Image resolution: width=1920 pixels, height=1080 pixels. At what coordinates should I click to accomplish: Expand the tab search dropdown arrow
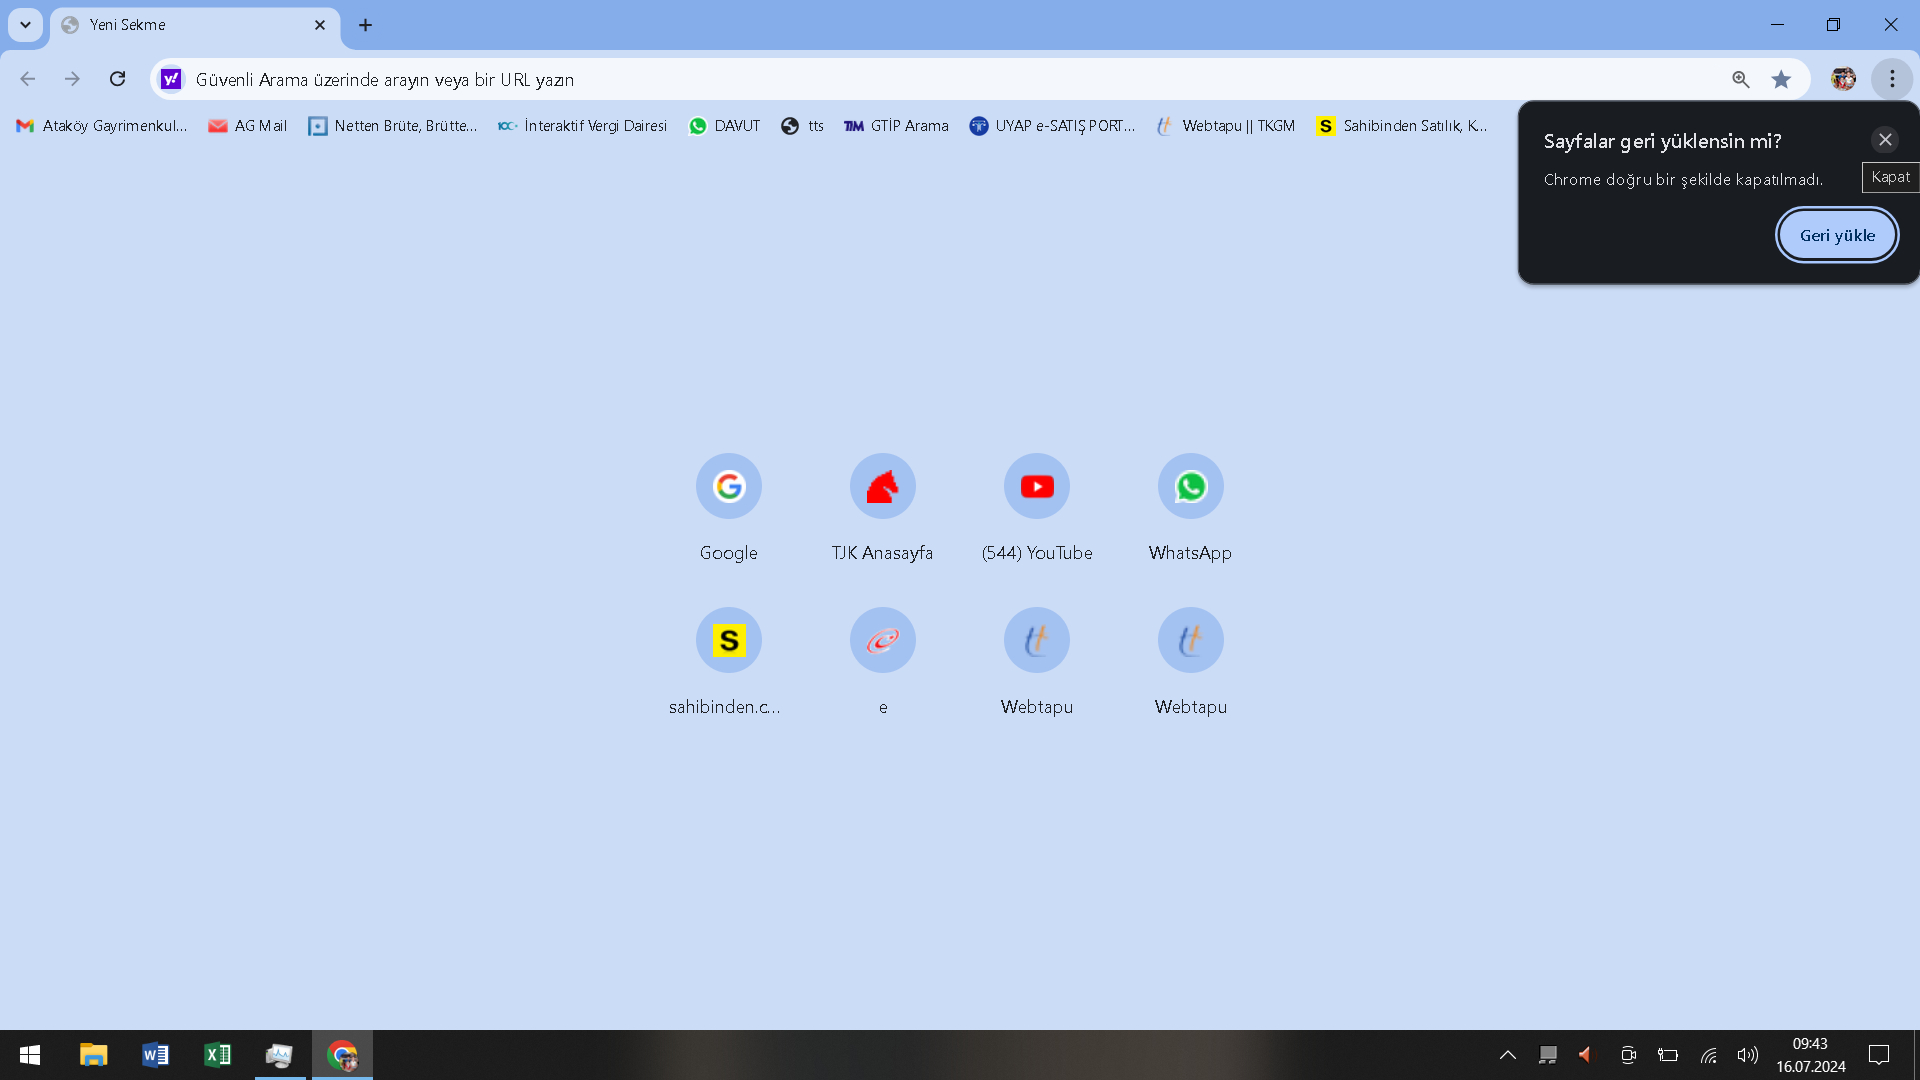(25, 25)
